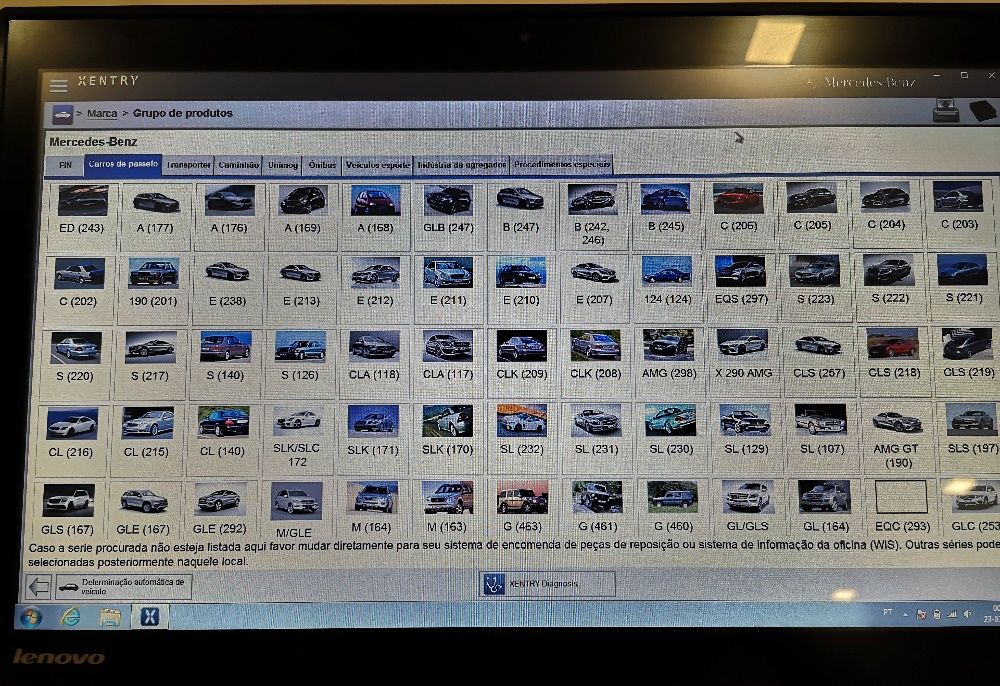The width and height of the screenshot is (1000, 686).
Task: Select the E (210) model tile
Action: click(x=521, y=288)
